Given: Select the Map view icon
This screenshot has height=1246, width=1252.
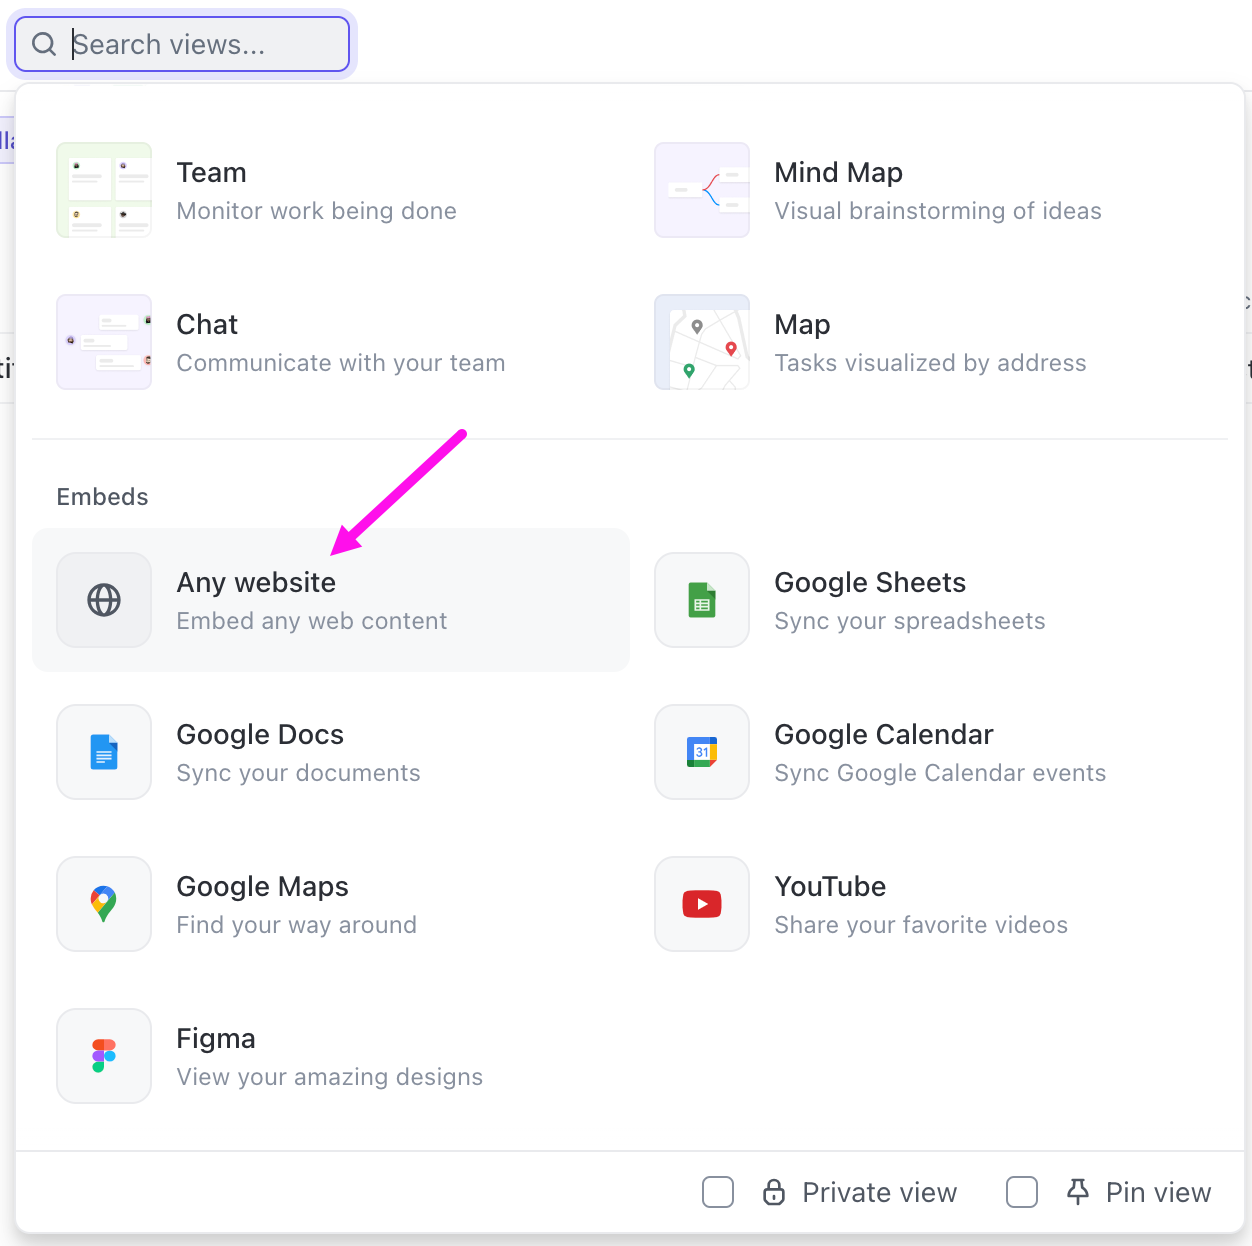Looking at the screenshot, I should pyautogui.click(x=701, y=342).
